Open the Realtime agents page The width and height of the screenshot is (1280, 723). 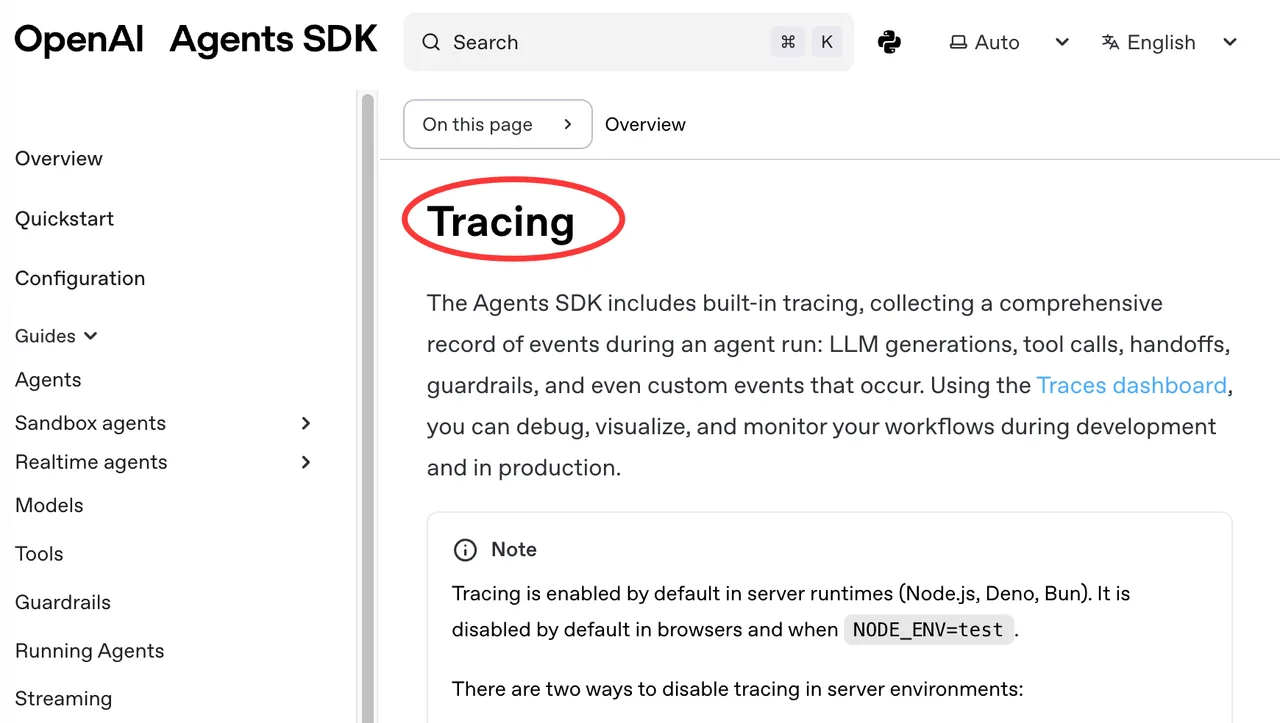point(91,462)
